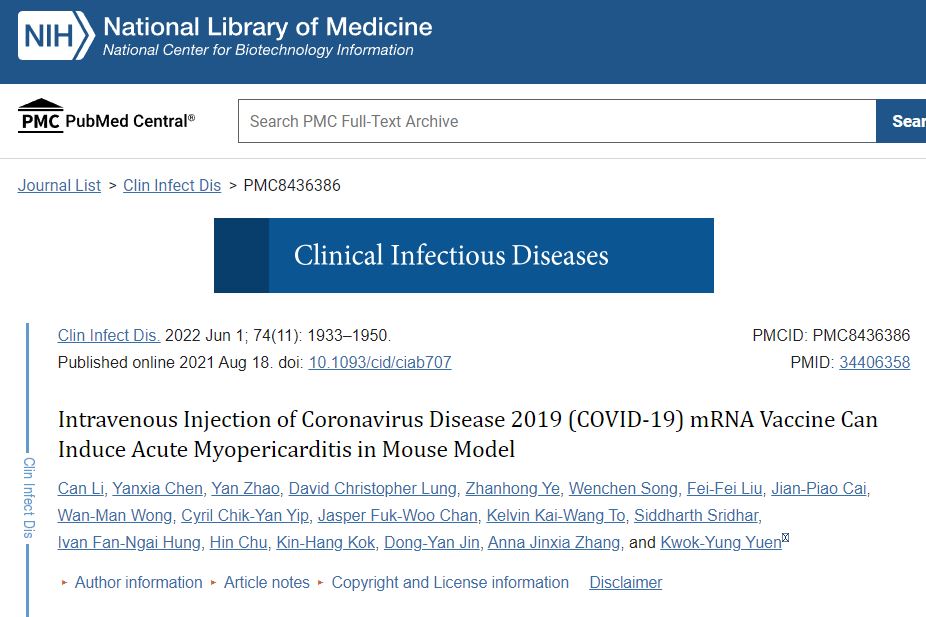Click the Clinical Infectious Diseases banner
Image resolution: width=926 pixels, height=617 pixels.
click(463, 255)
